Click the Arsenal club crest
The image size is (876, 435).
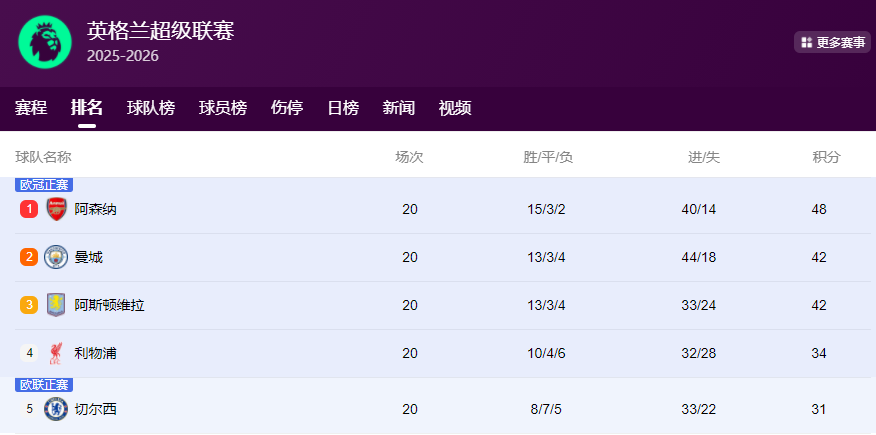click(x=56, y=209)
